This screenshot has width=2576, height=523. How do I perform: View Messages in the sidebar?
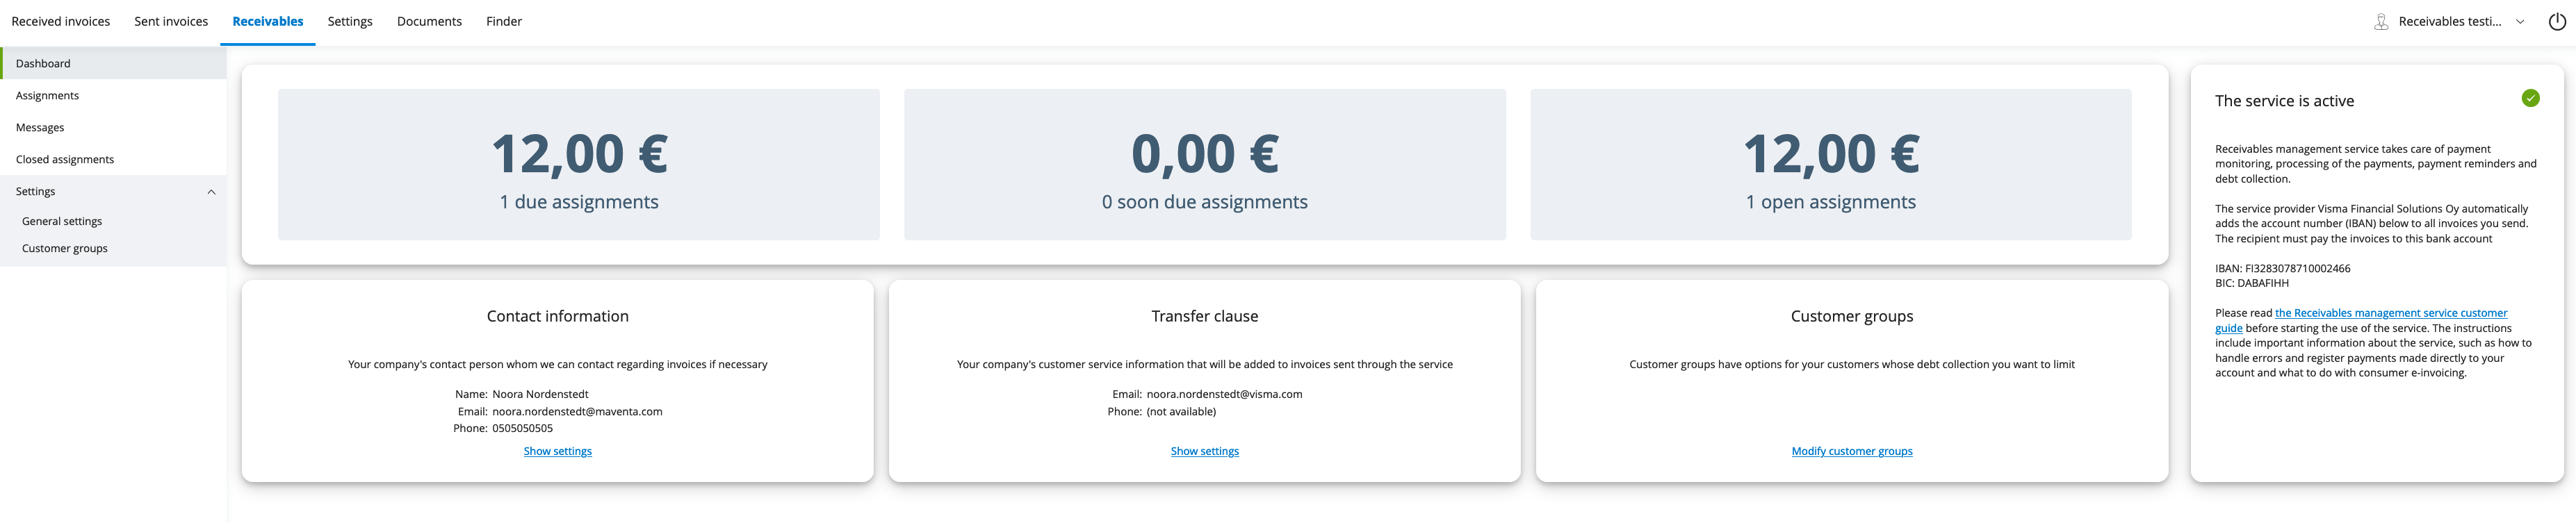coord(40,127)
